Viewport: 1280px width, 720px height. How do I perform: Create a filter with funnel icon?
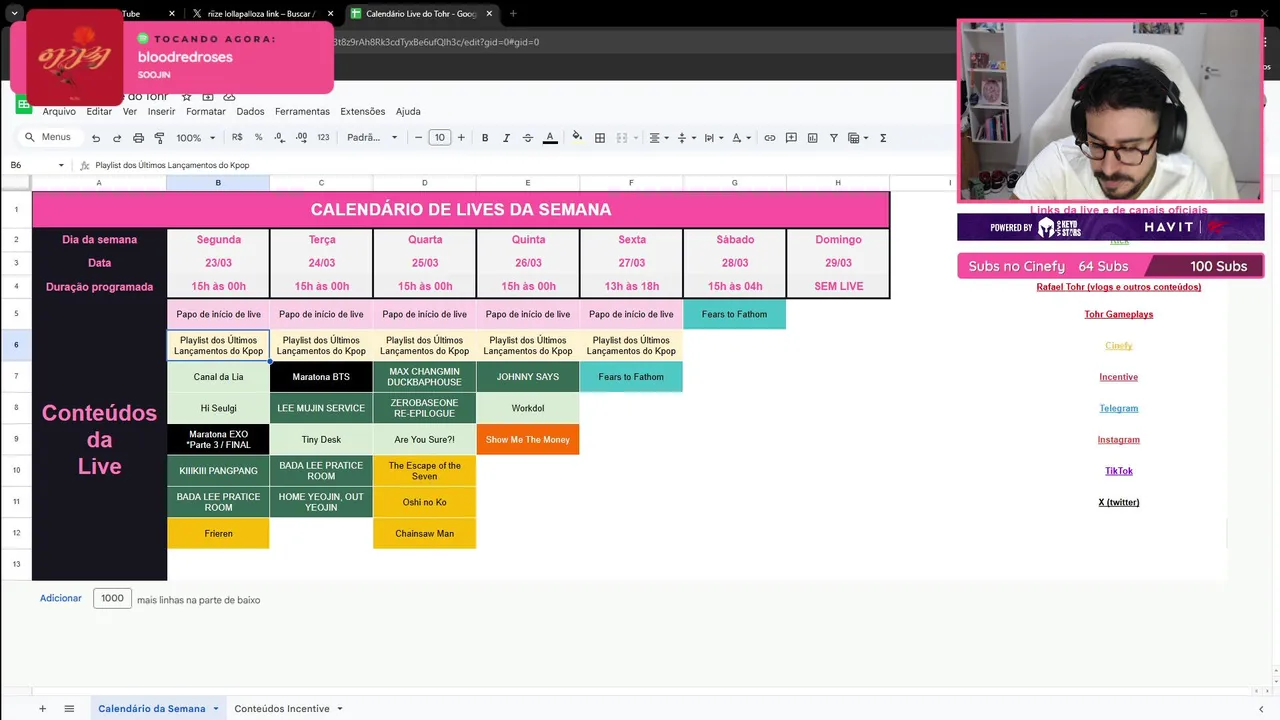[x=834, y=138]
